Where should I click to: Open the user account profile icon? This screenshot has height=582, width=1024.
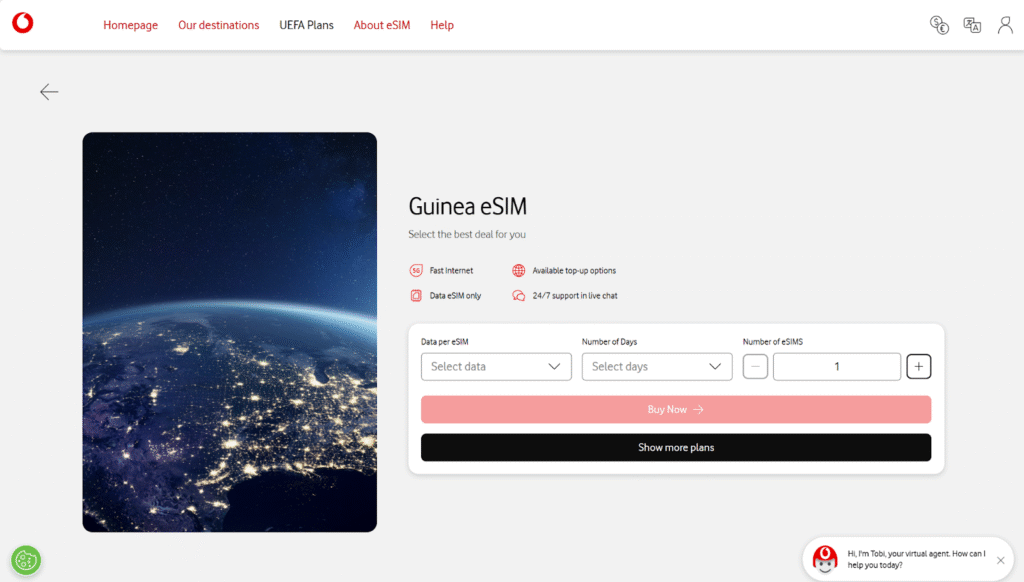point(1005,25)
